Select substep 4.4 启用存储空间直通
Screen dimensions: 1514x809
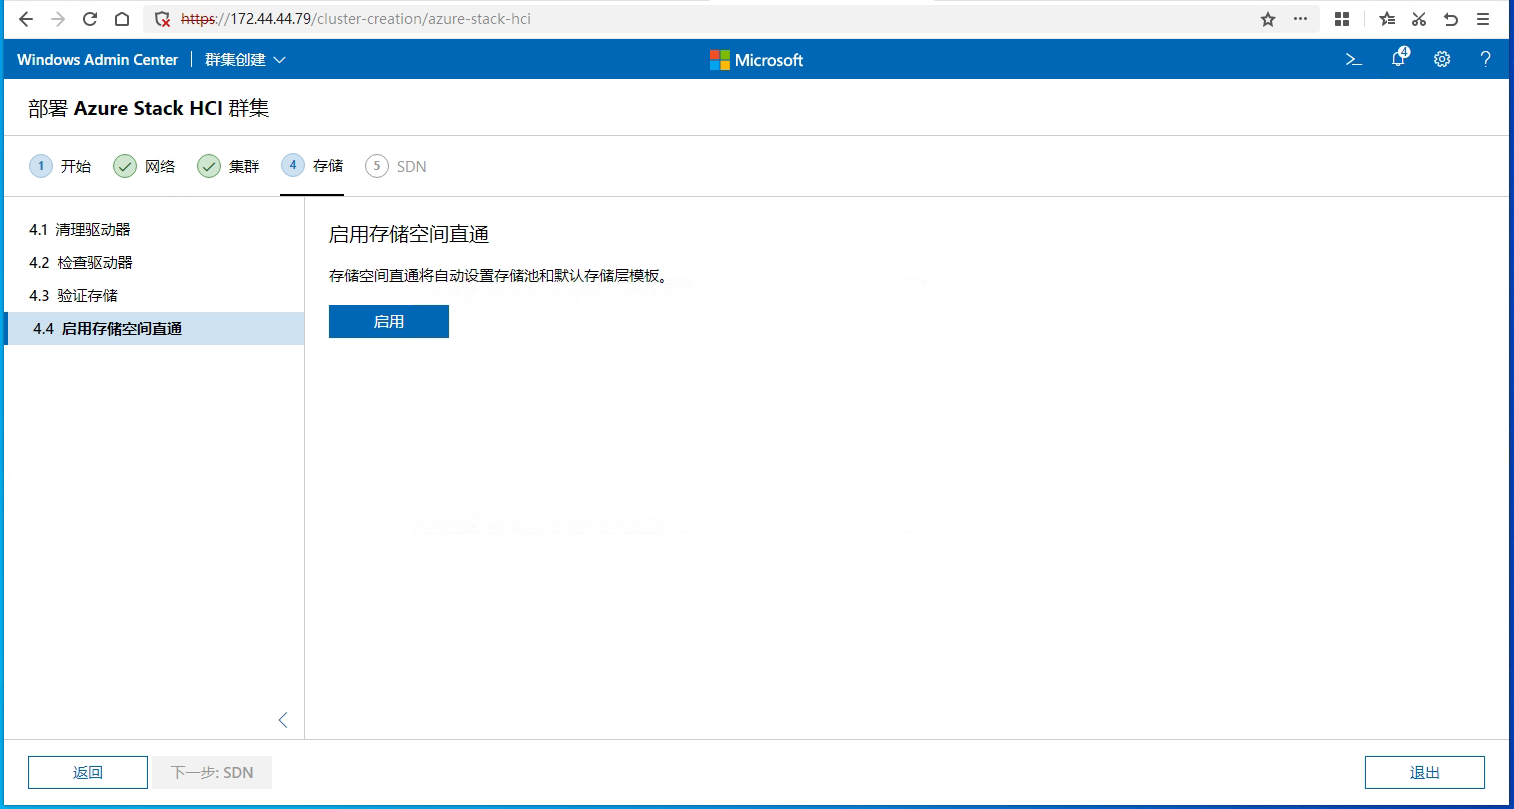click(x=154, y=329)
